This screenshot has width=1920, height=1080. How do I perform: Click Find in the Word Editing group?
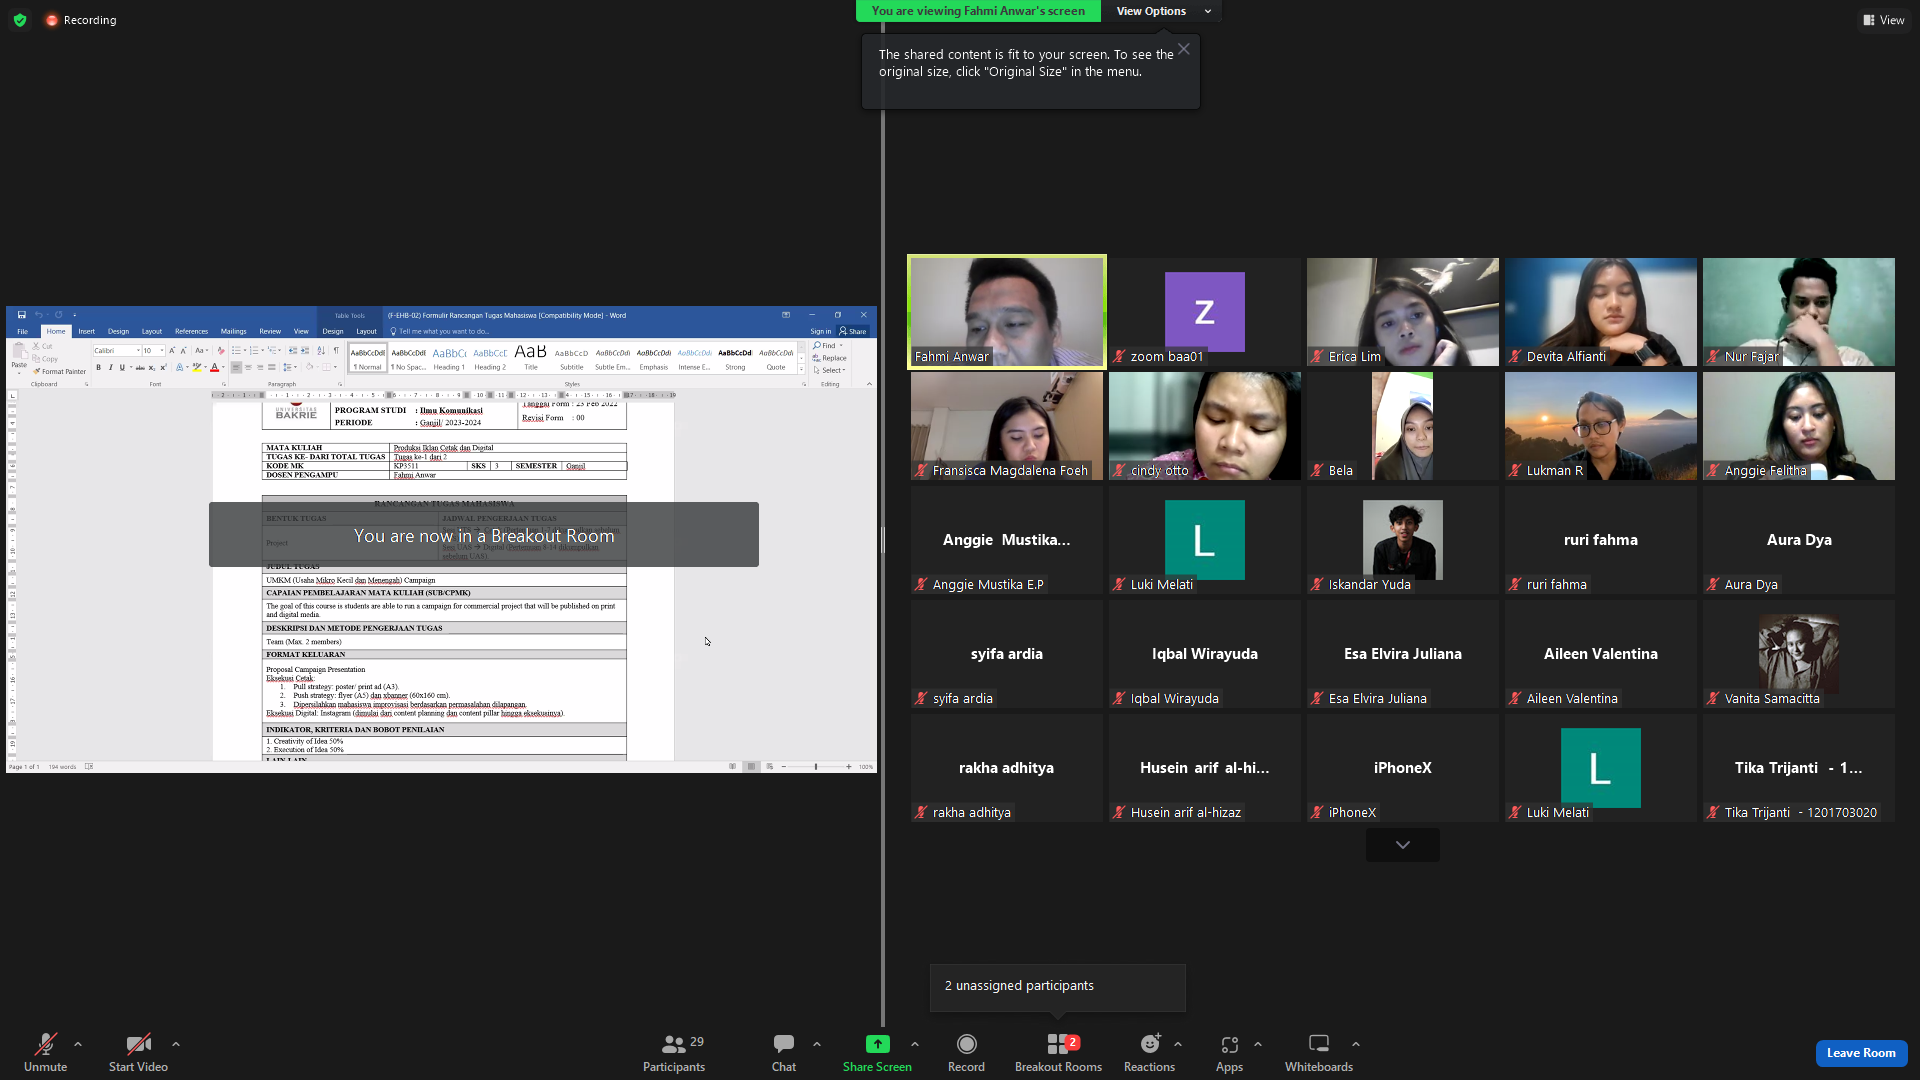[x=826, y=346]
